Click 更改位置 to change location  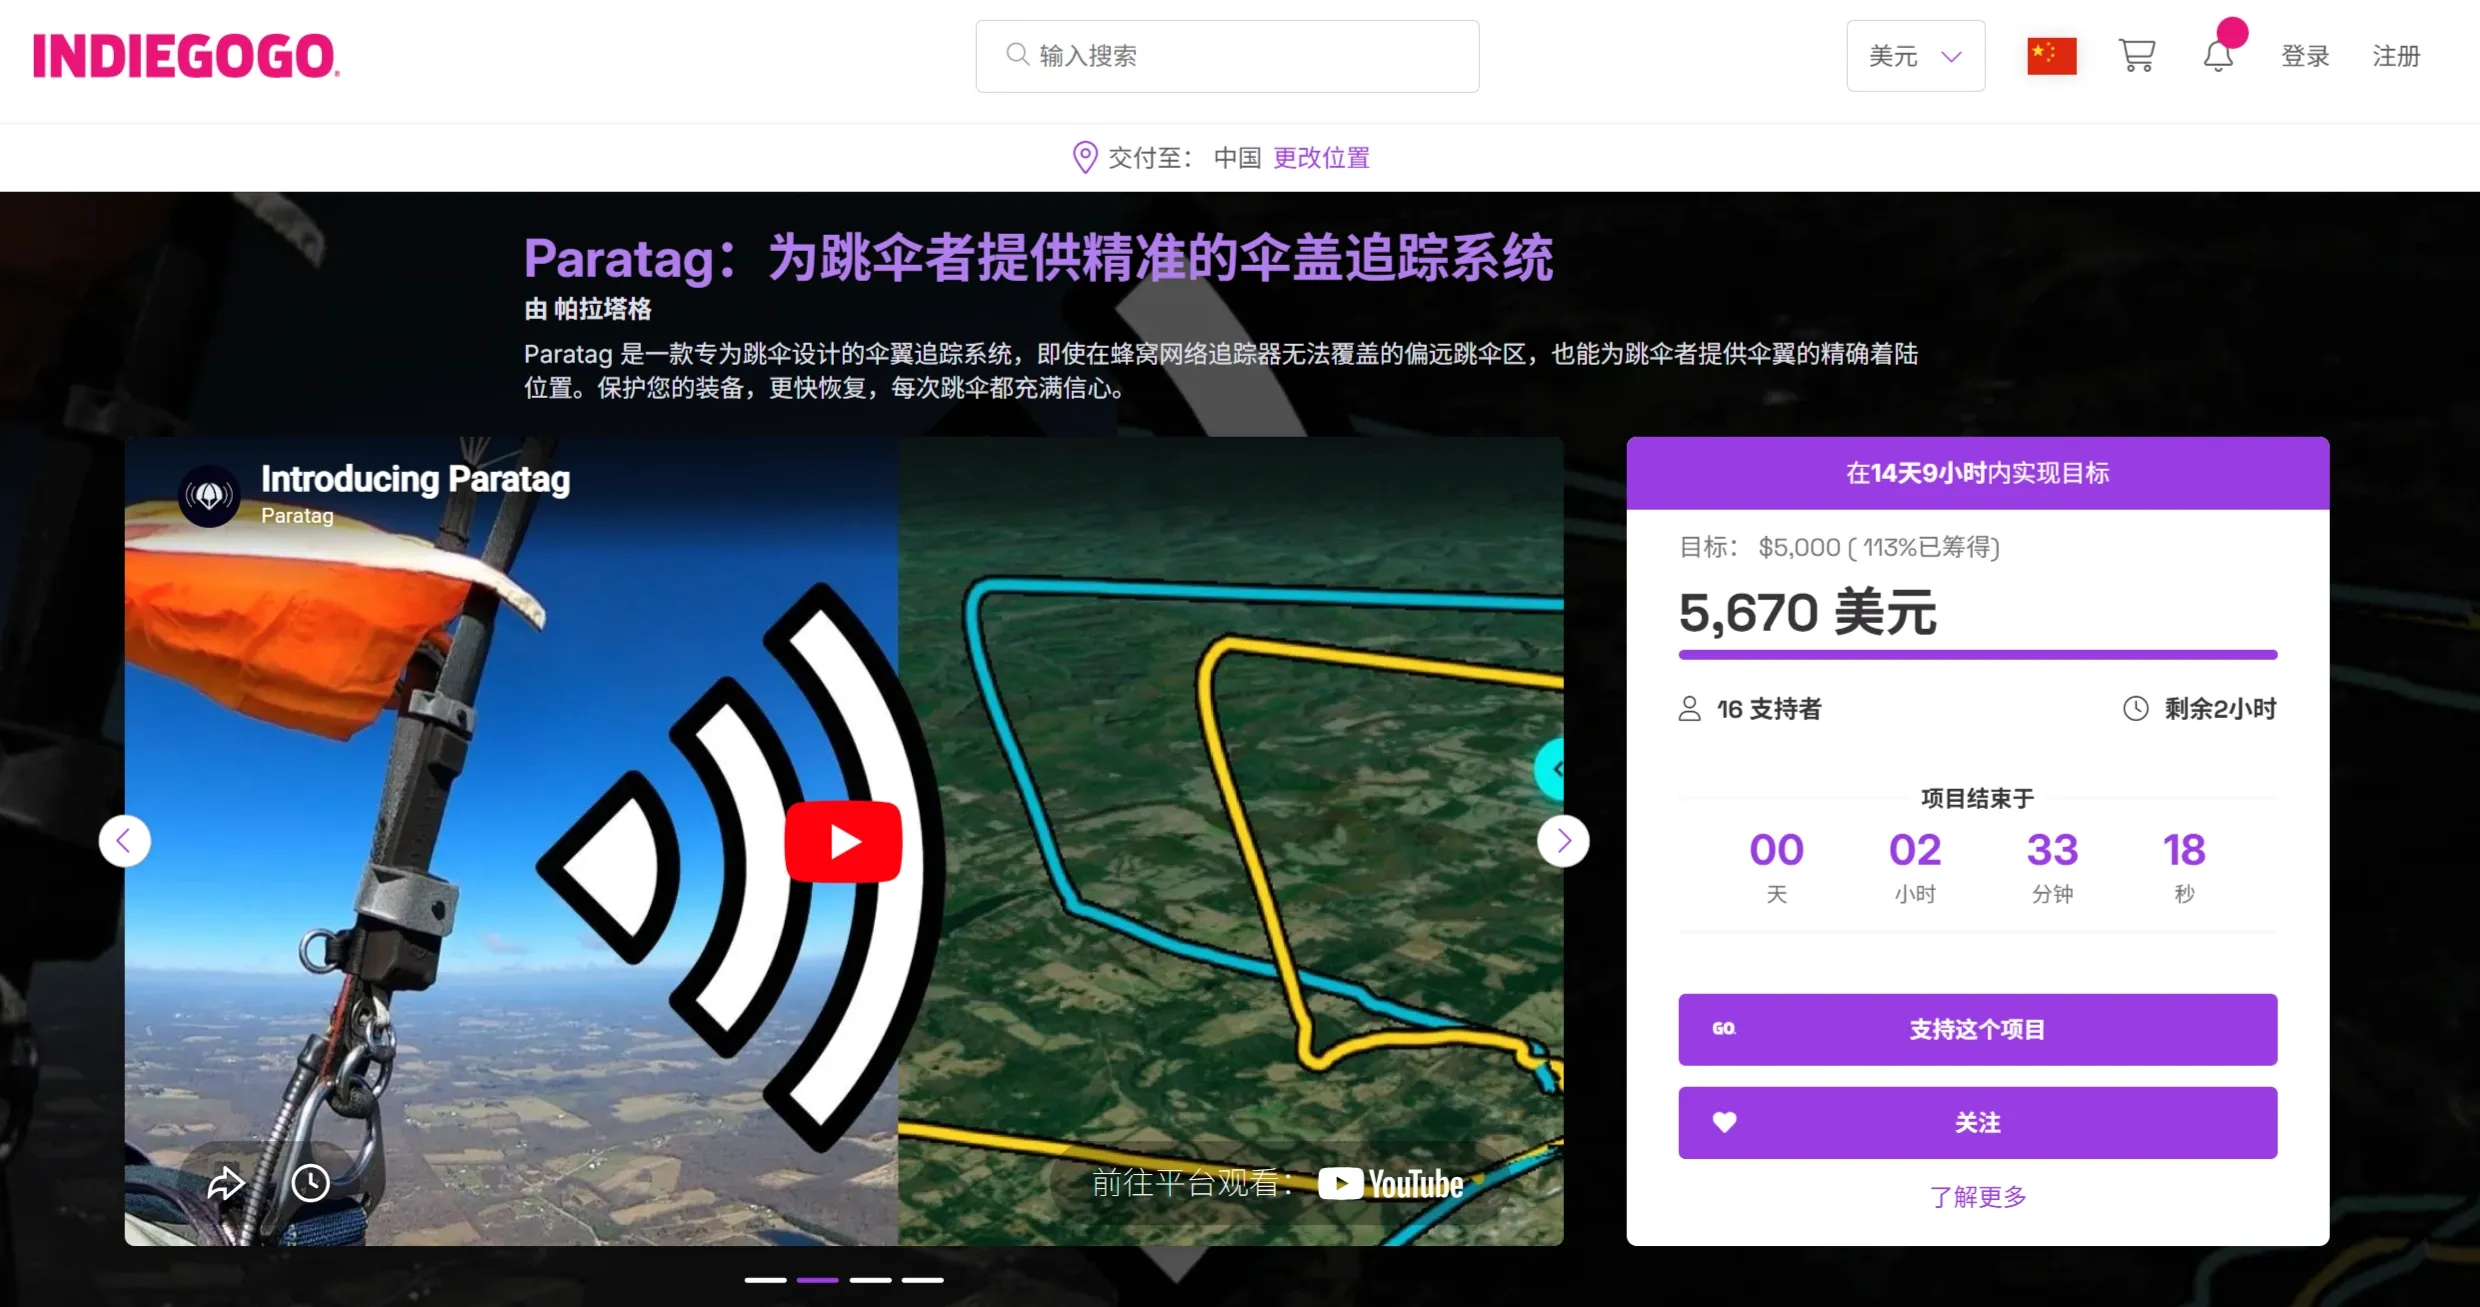1321,158
